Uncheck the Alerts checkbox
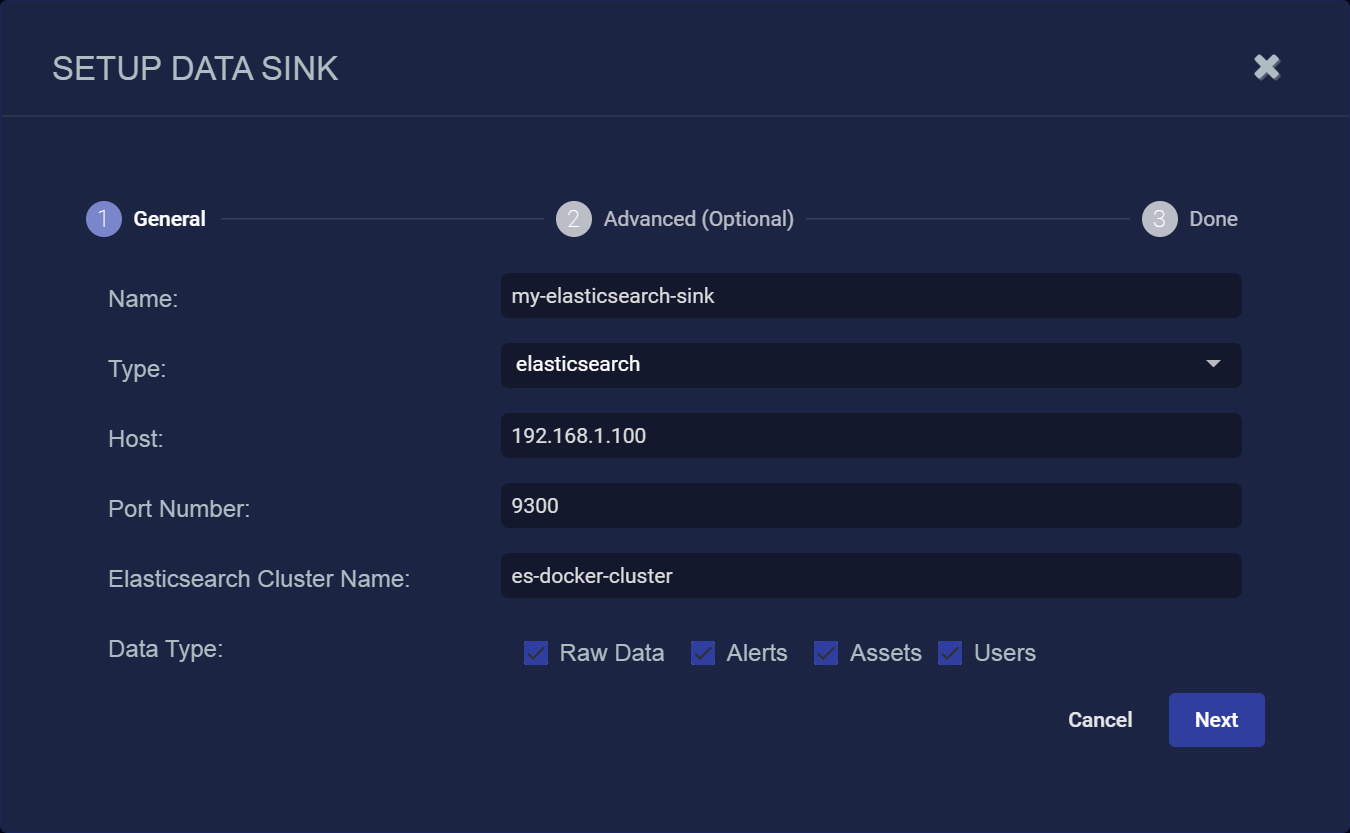The width and height of the screenshot is (1350, 833). pos(703,653)
